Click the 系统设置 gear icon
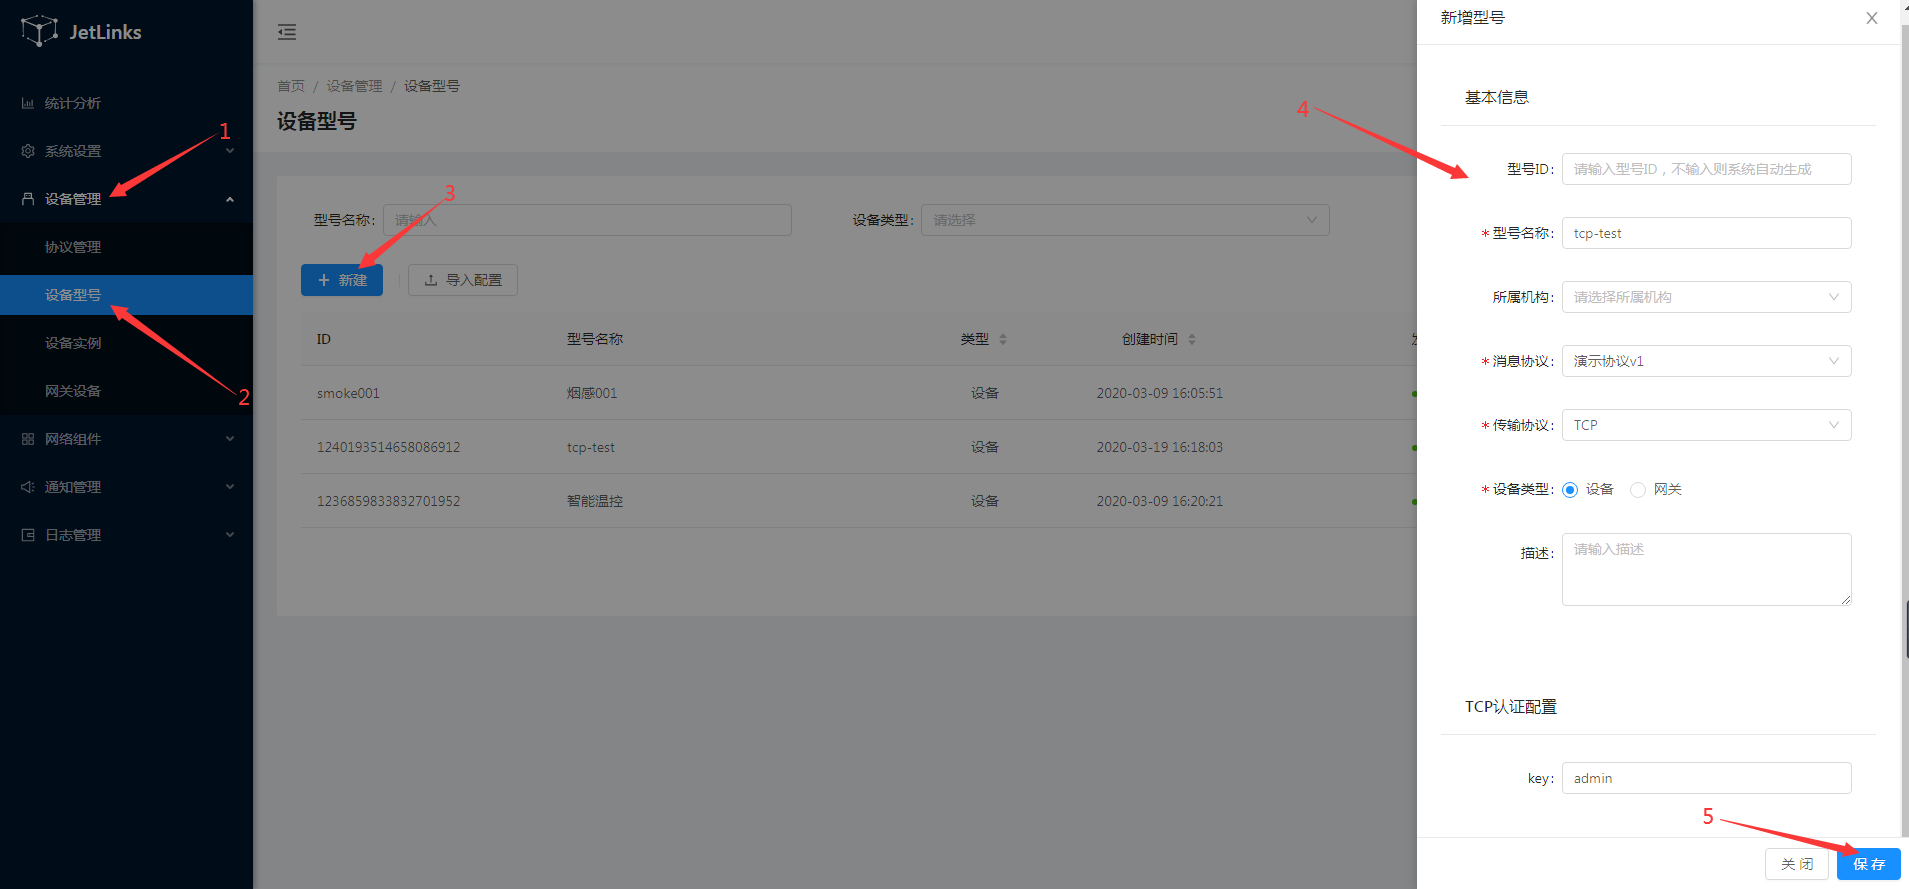The image size is (1909, 889). (x=28, y=151)
